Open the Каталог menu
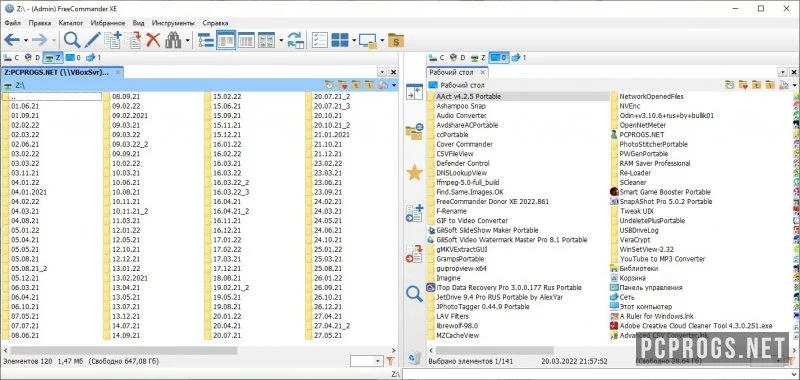Viewport: 800px width, 380px height. pos(71,23)
